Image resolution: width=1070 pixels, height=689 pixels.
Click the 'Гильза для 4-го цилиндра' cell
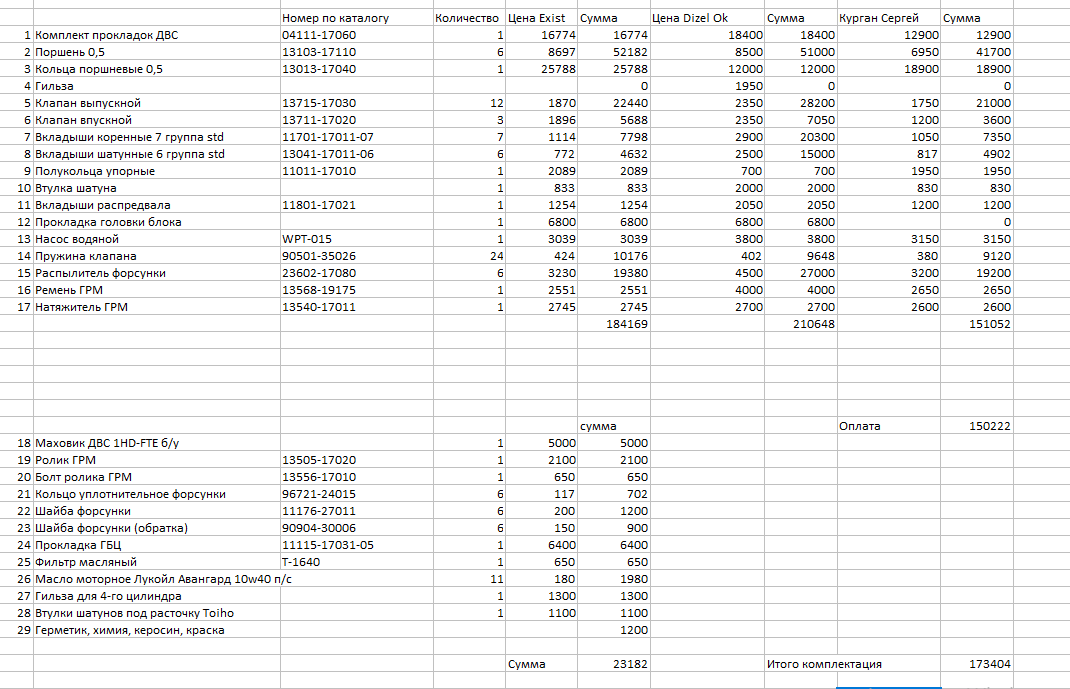click(157, 596)
